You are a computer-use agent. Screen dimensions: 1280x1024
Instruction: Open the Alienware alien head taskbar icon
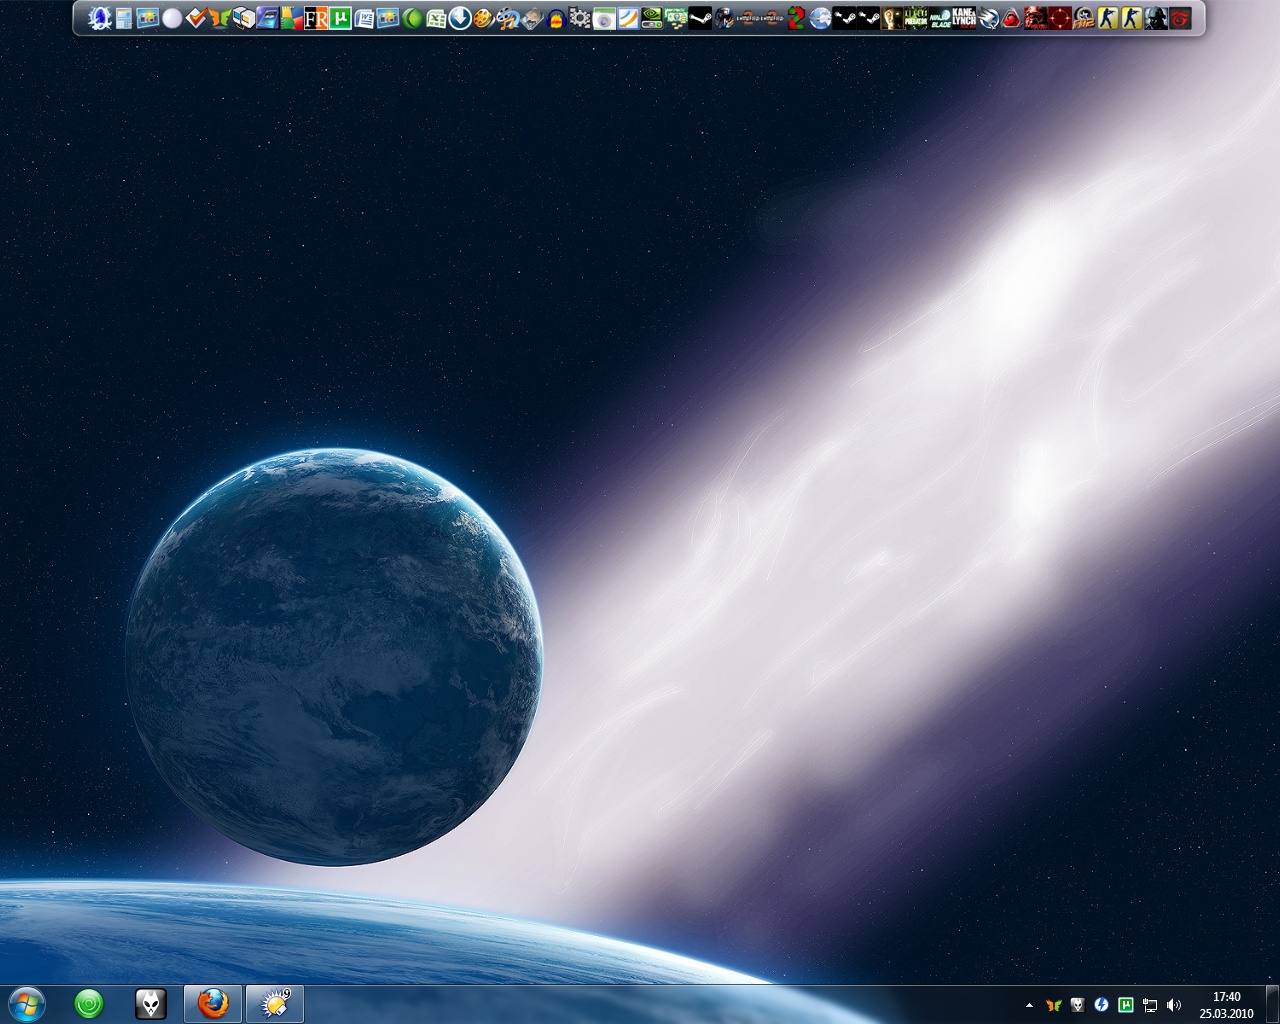point(151,1004)
